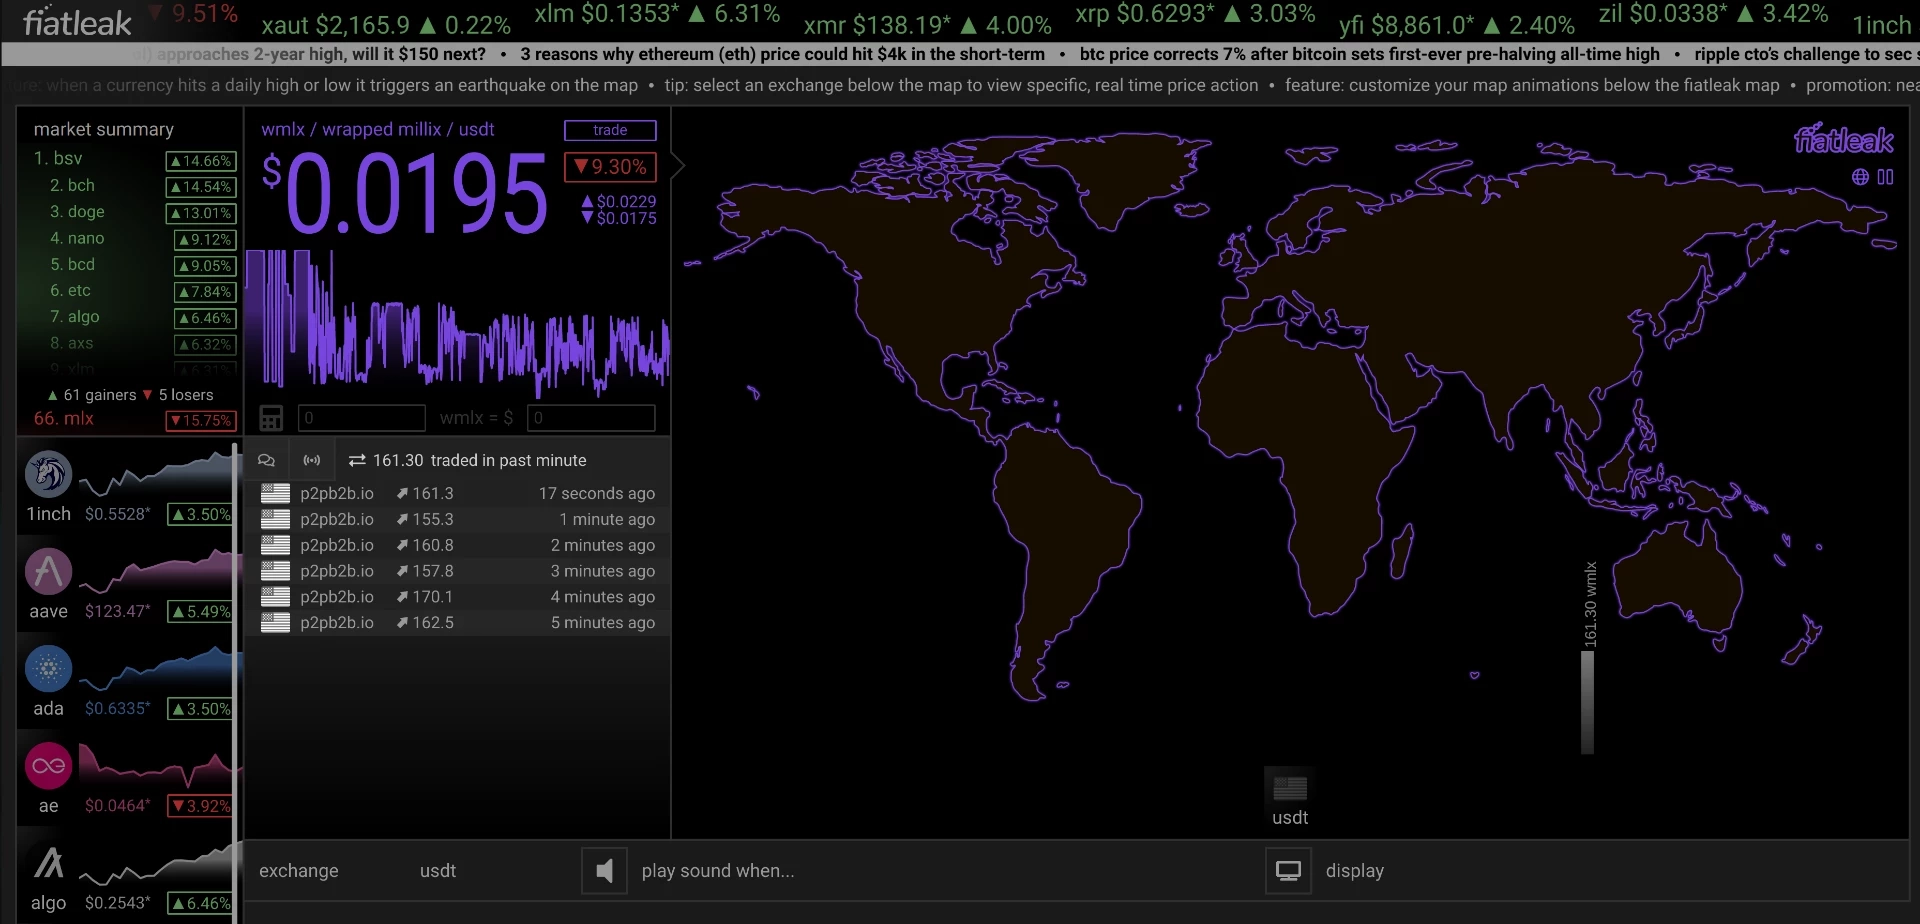The image size is (1920, 924).
Task: Click the flag on the 170.1 trade row
Action: pos(275,597)
